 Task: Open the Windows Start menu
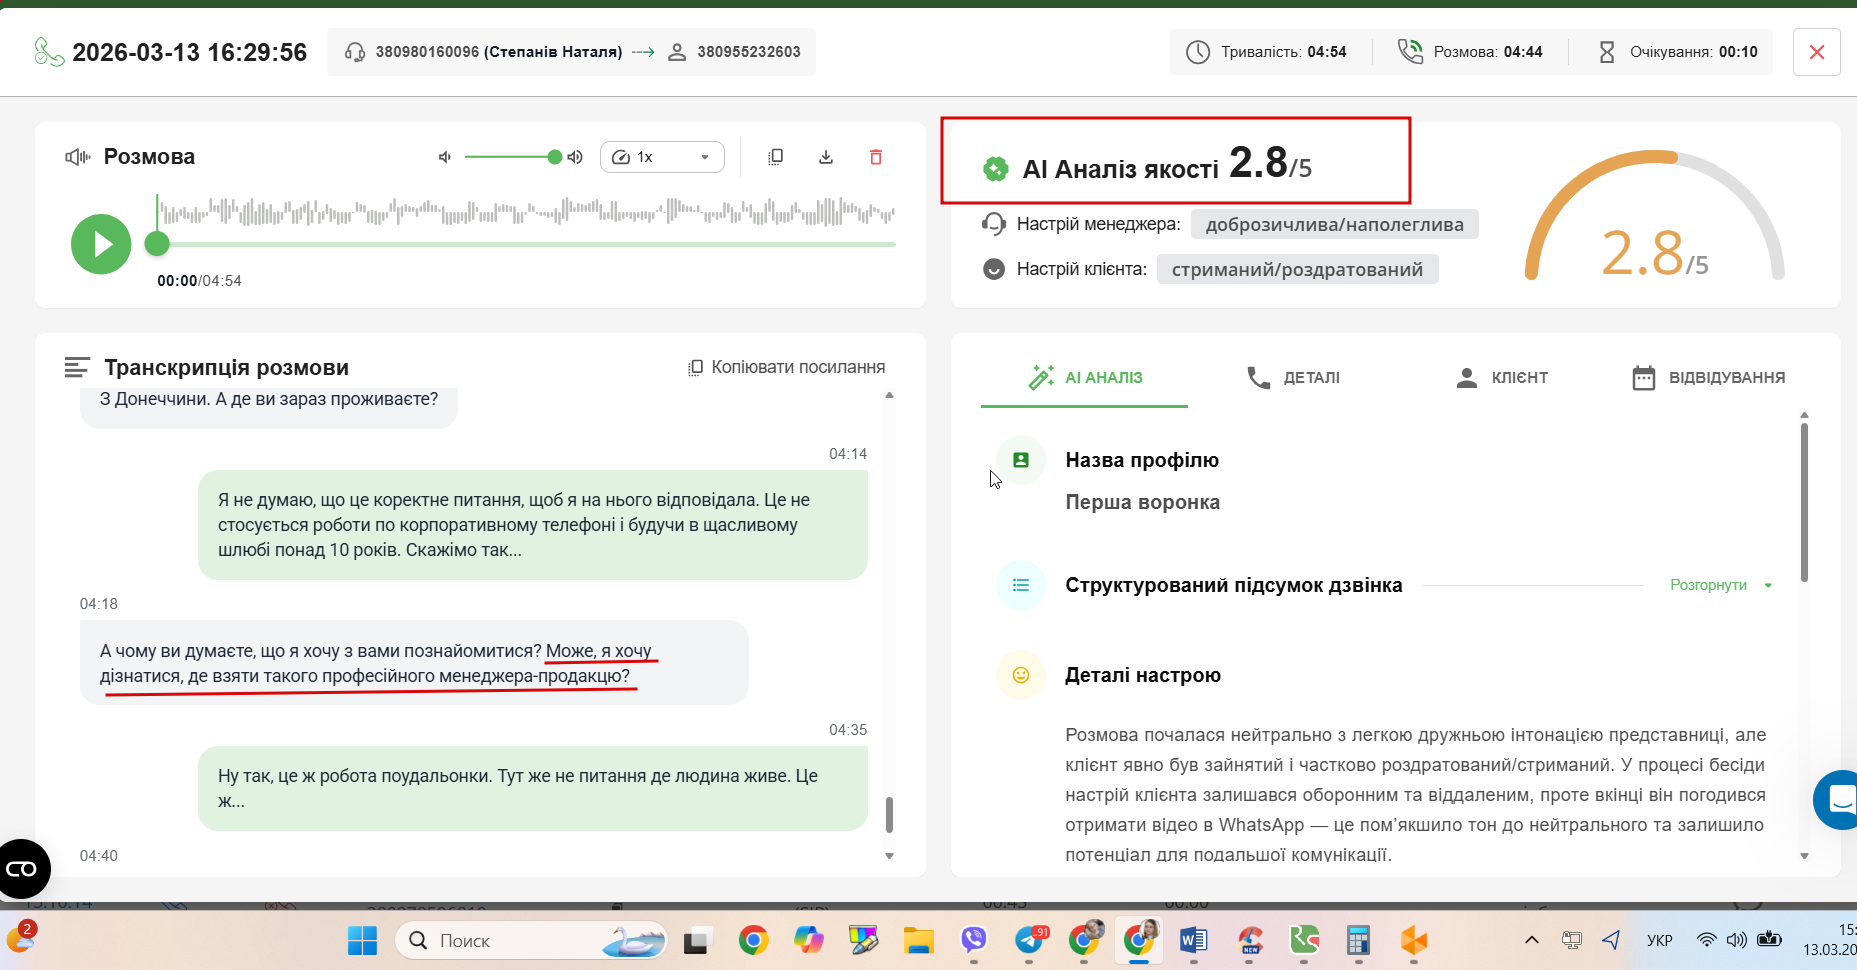362,941
